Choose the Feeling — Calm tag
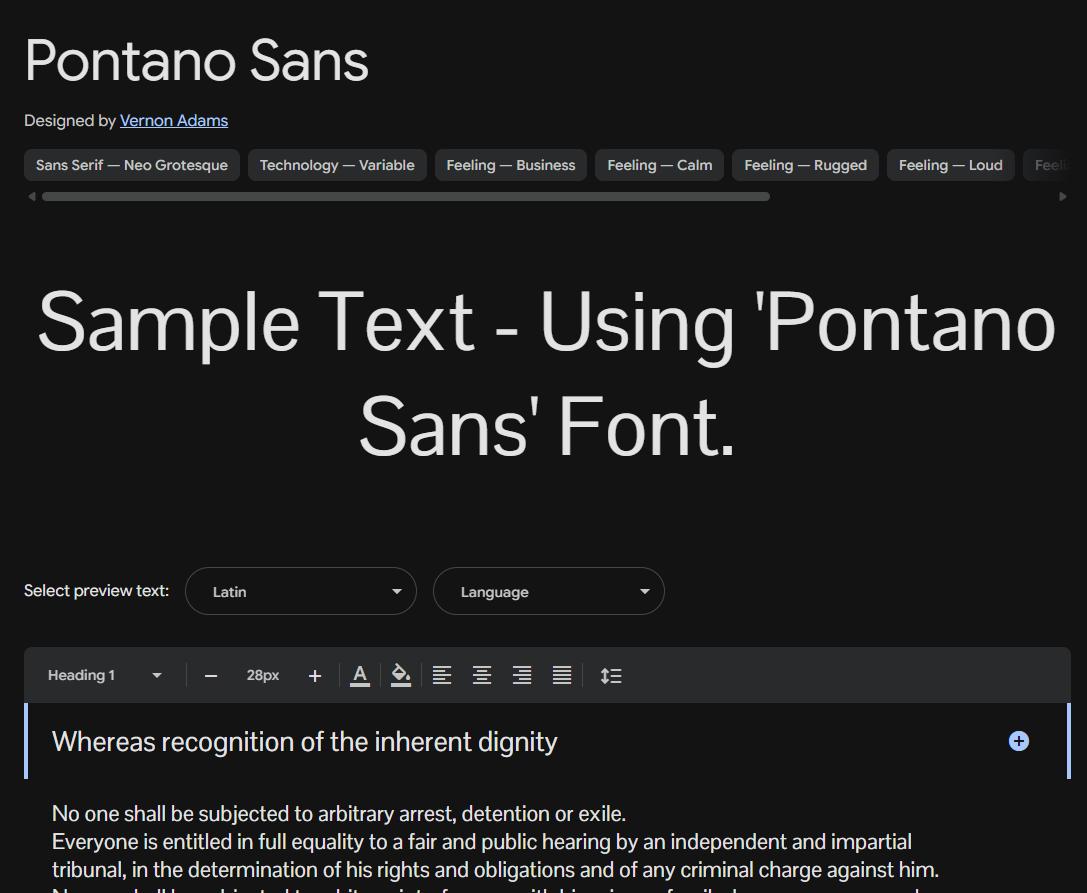The image size is (1087, 893). pyautogui.click(x=659, y=165)
